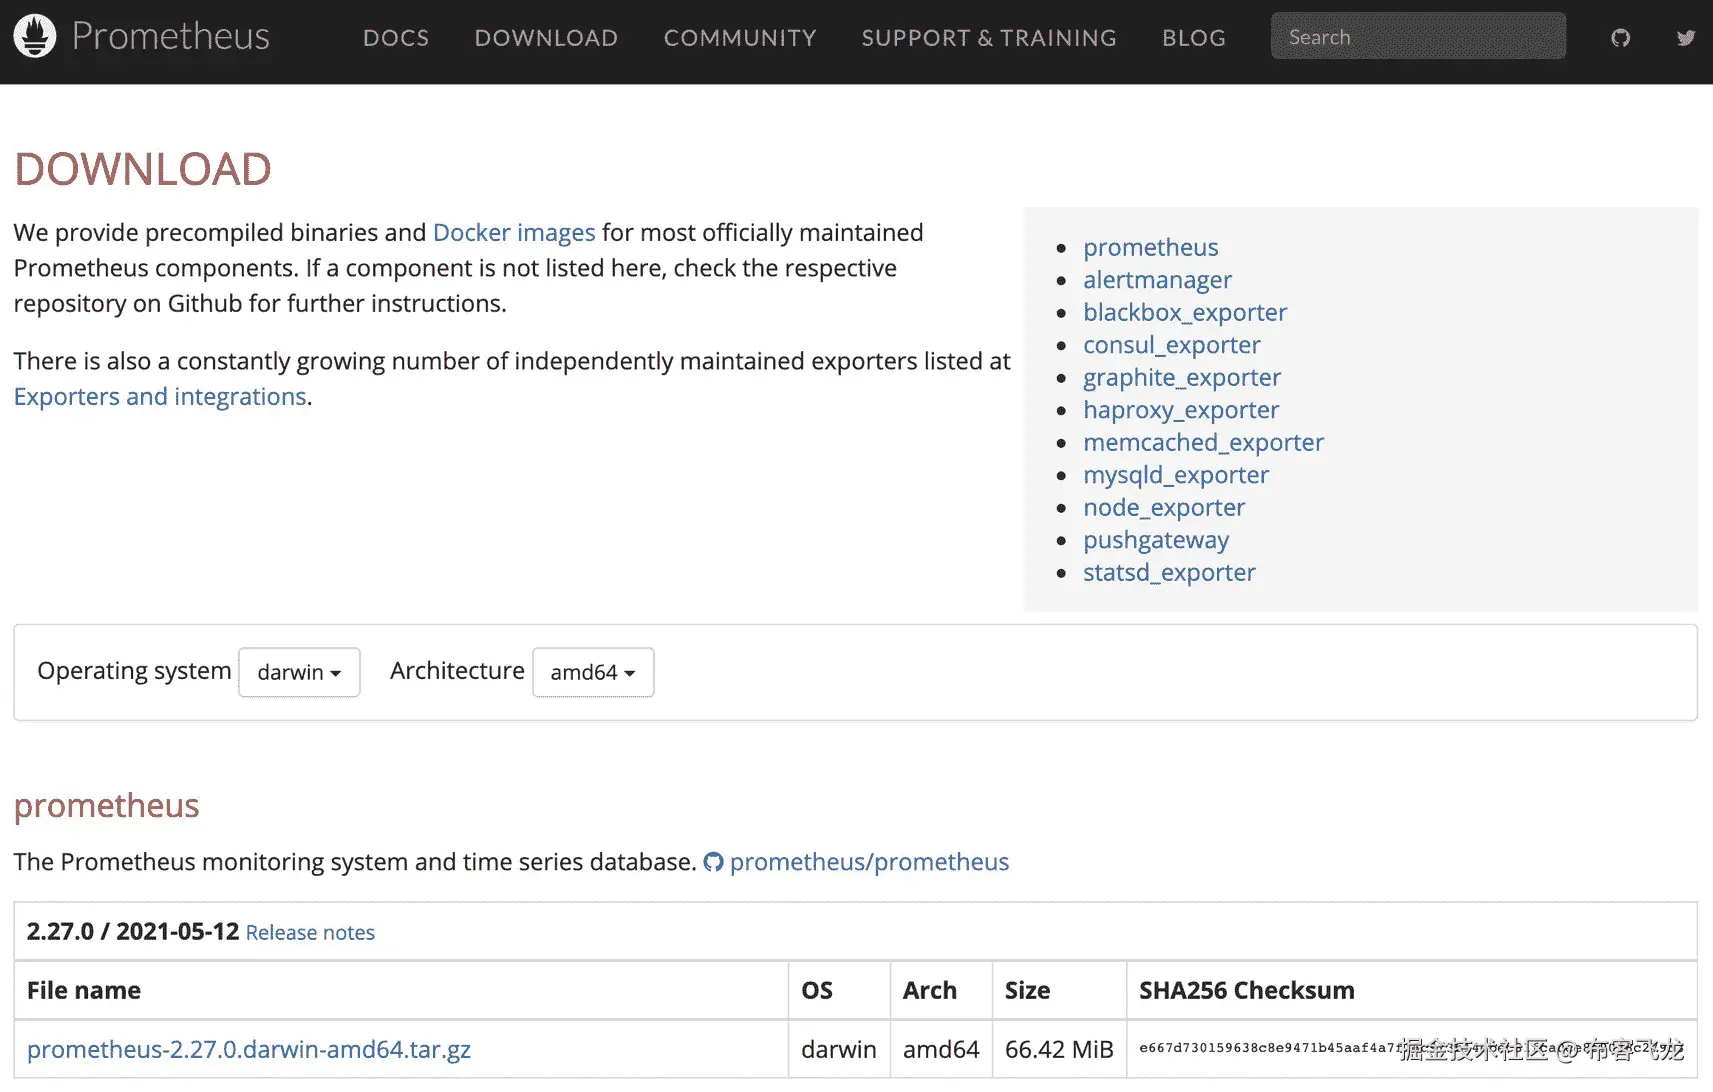Expand the Architecture amd64 dropdown

(x=593, y=672)
